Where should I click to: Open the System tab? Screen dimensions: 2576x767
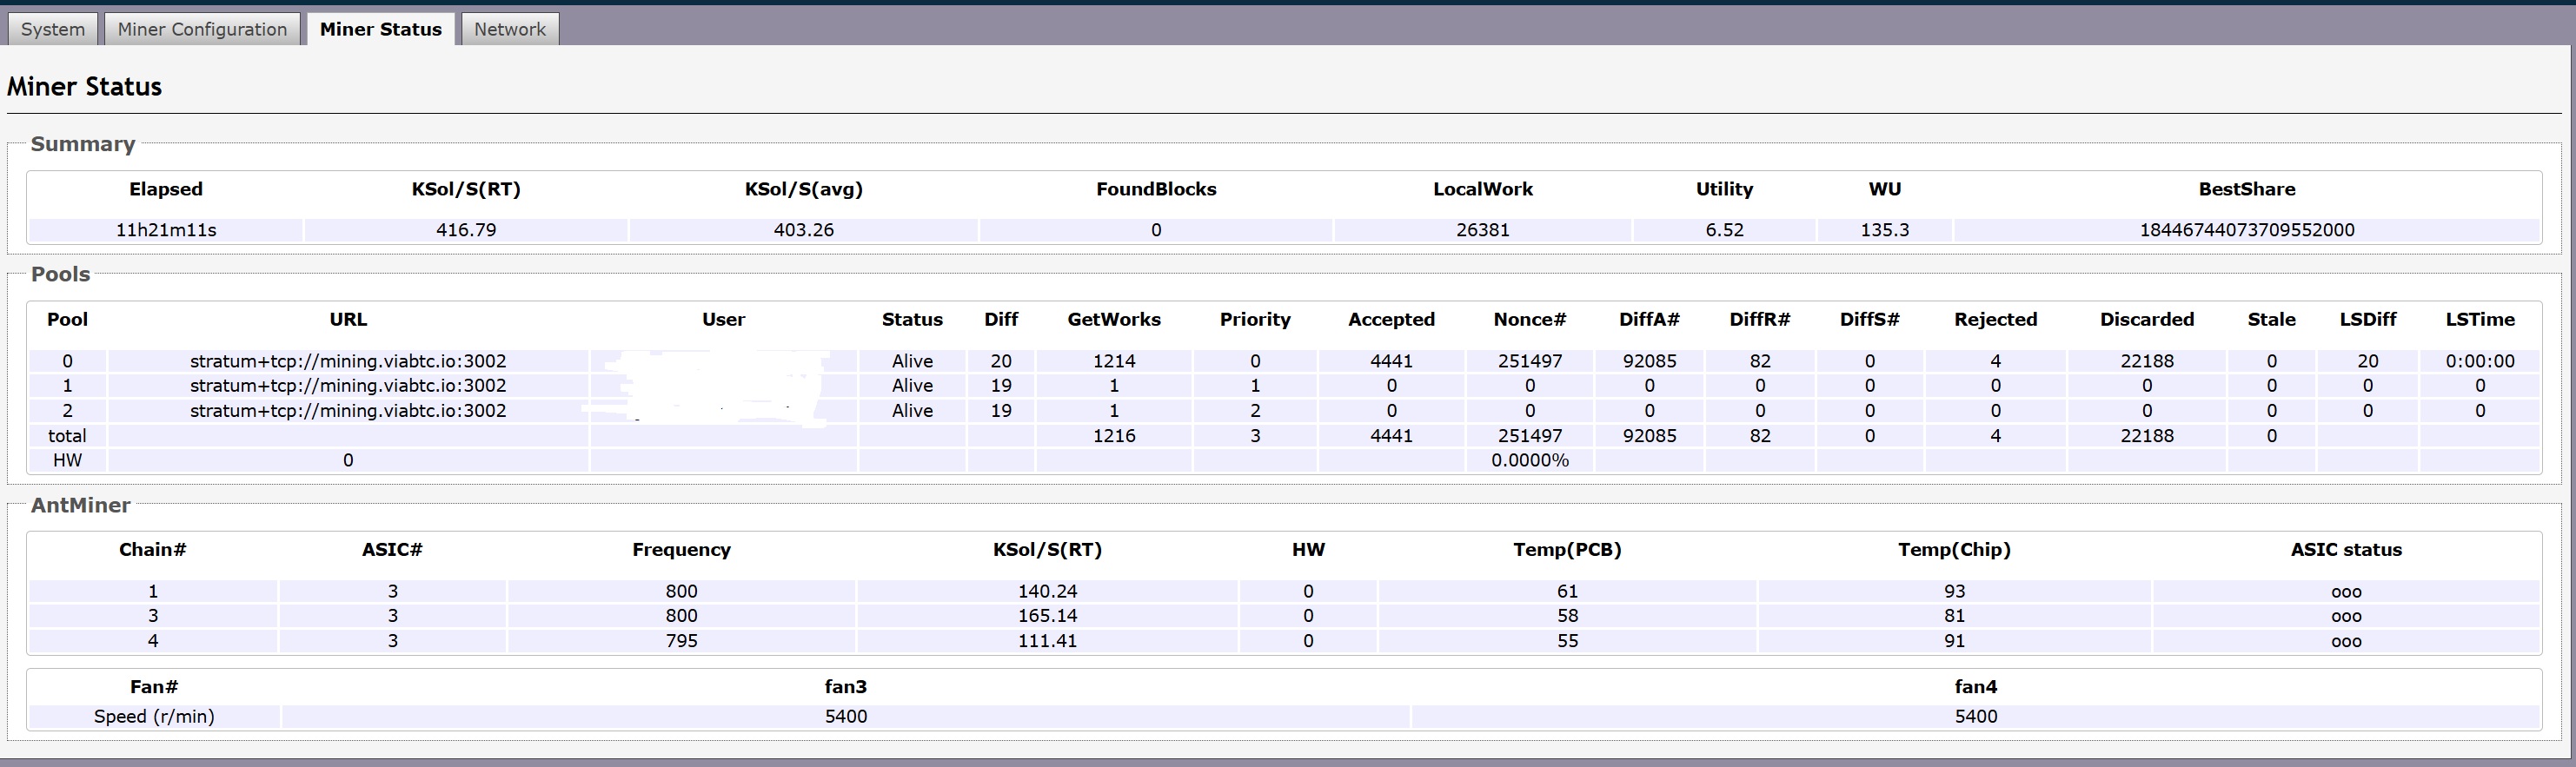click(x=53, y=29)
